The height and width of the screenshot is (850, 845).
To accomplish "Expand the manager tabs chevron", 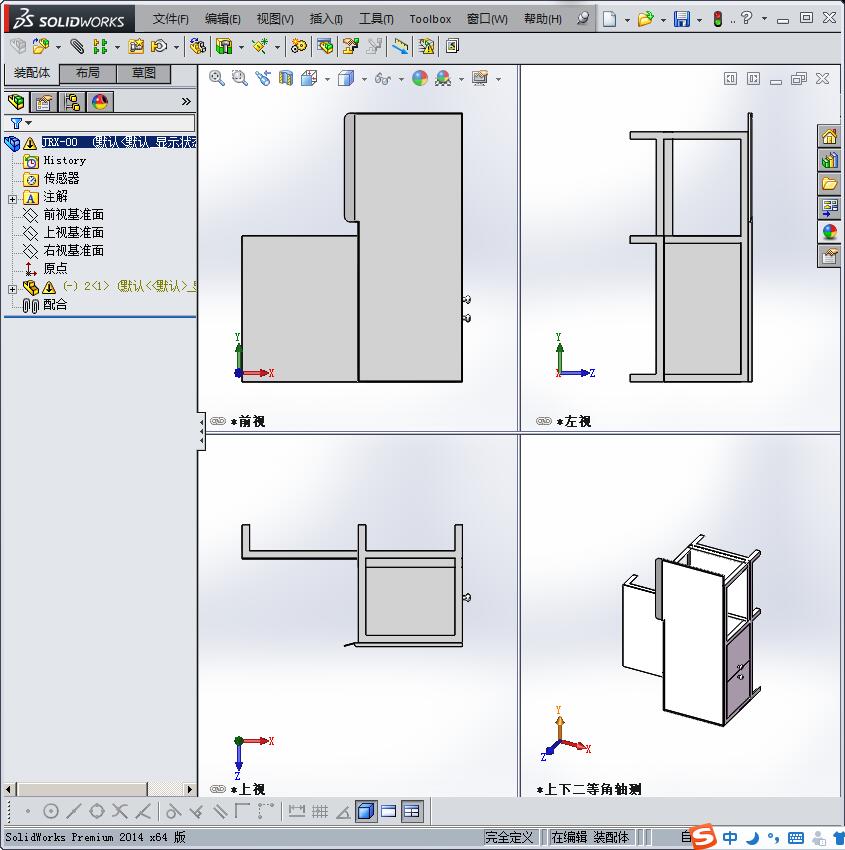I will click(186, 101).
